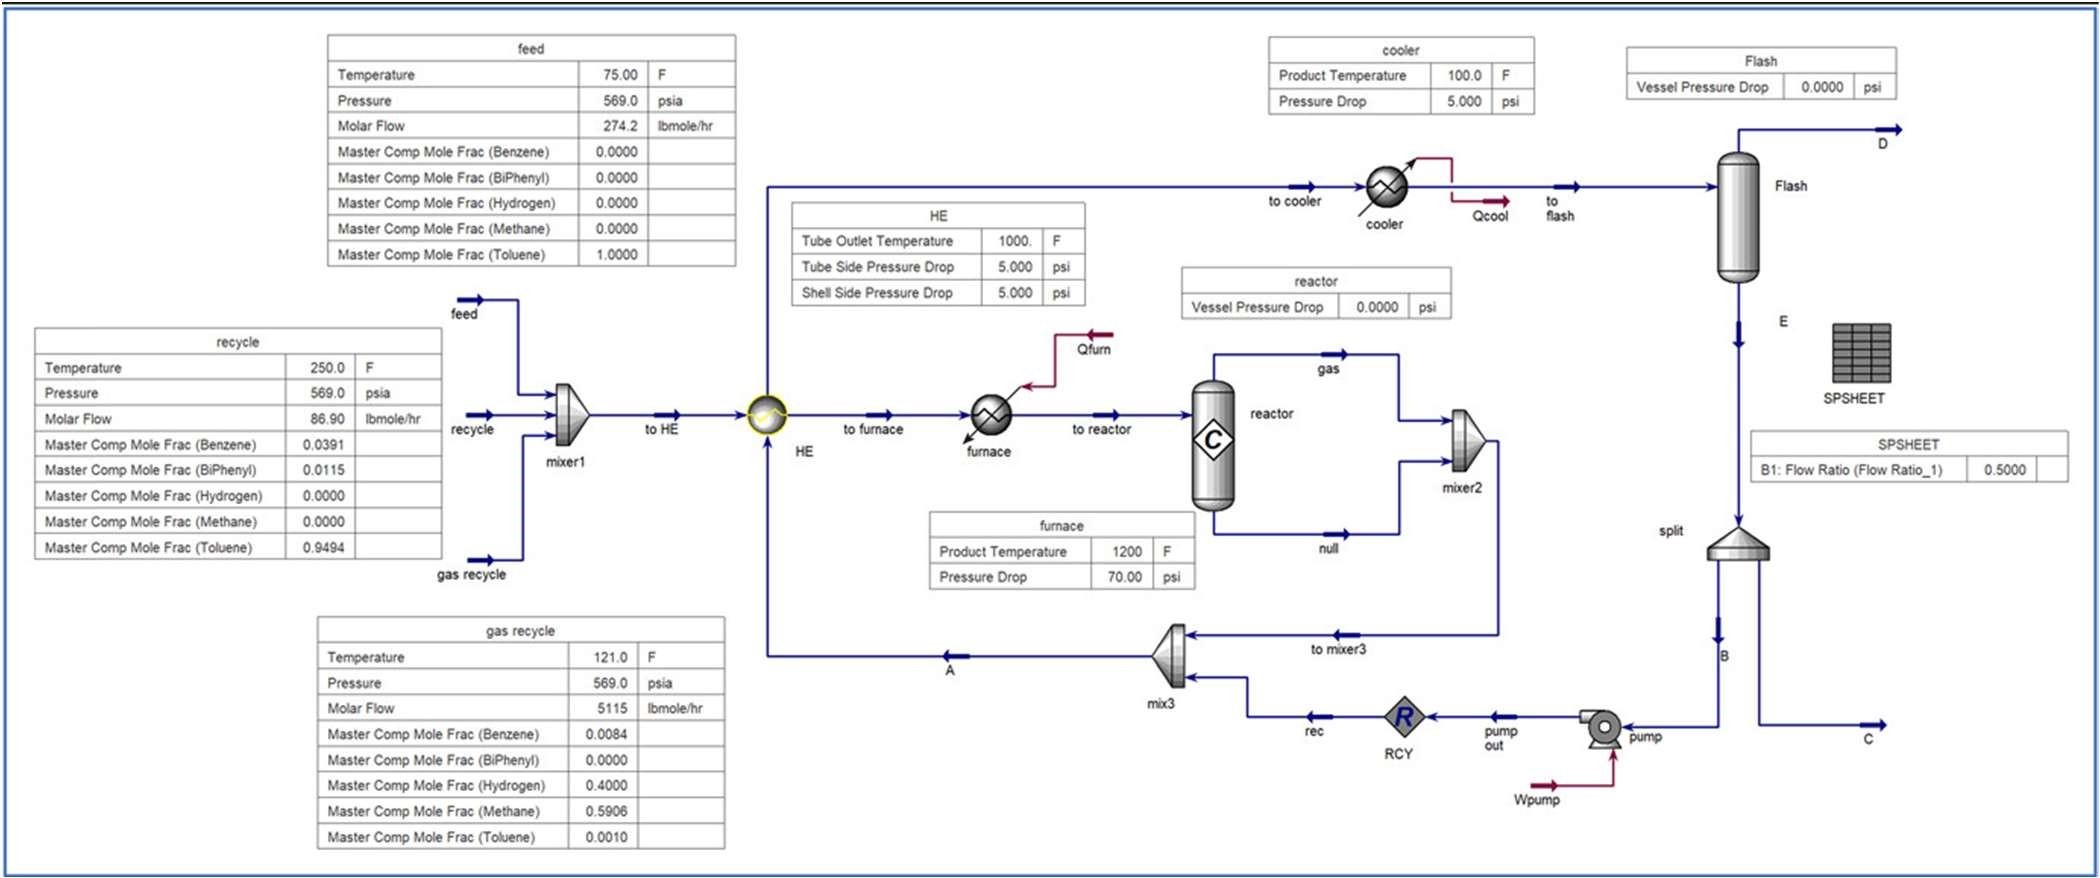Select the furnace heater icon
2100x878 pixels.
click(991, 415)
